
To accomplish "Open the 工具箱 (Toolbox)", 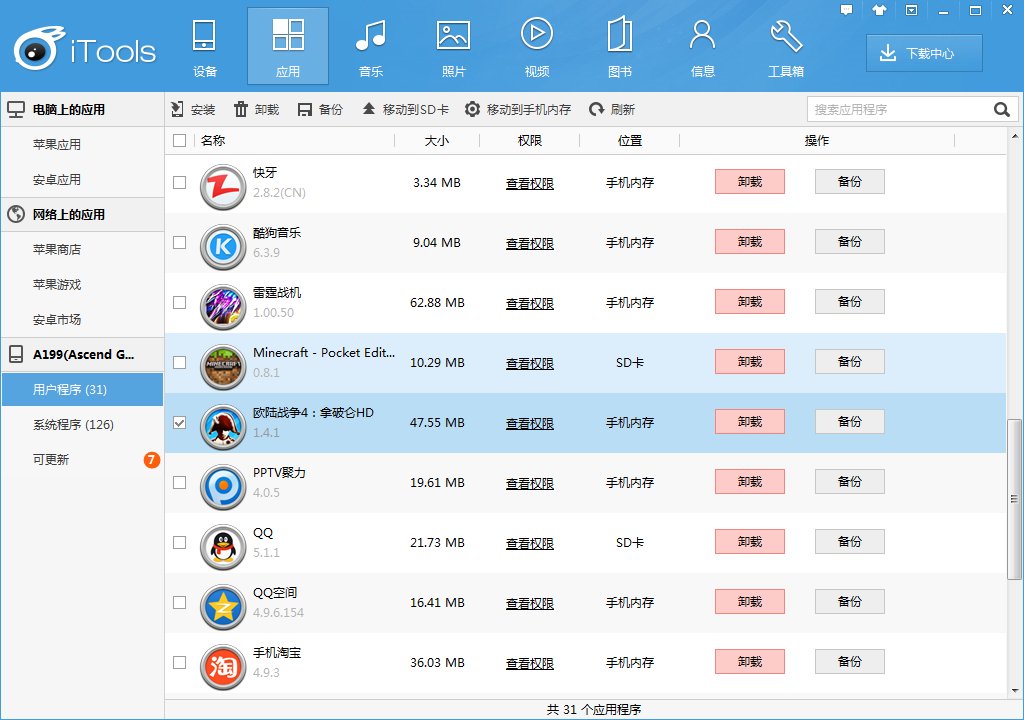I will click(x=786, y=46).
